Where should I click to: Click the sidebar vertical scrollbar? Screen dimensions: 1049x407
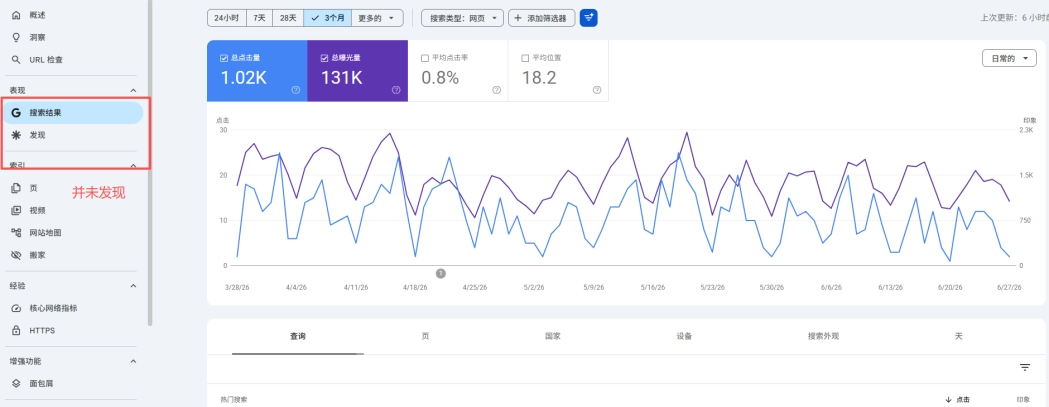pyautogui.click(x=150, y=163)
